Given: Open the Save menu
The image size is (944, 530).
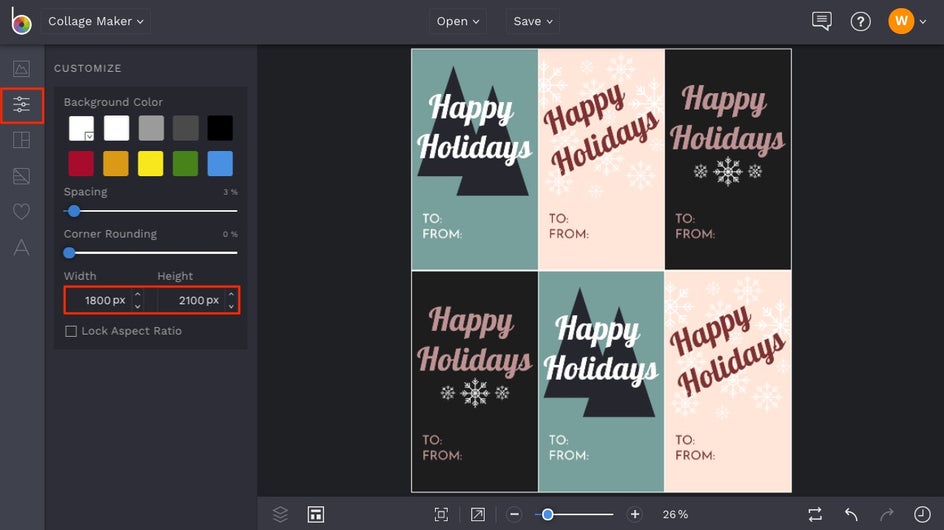Looking at the screenshot, I should 533,21.
